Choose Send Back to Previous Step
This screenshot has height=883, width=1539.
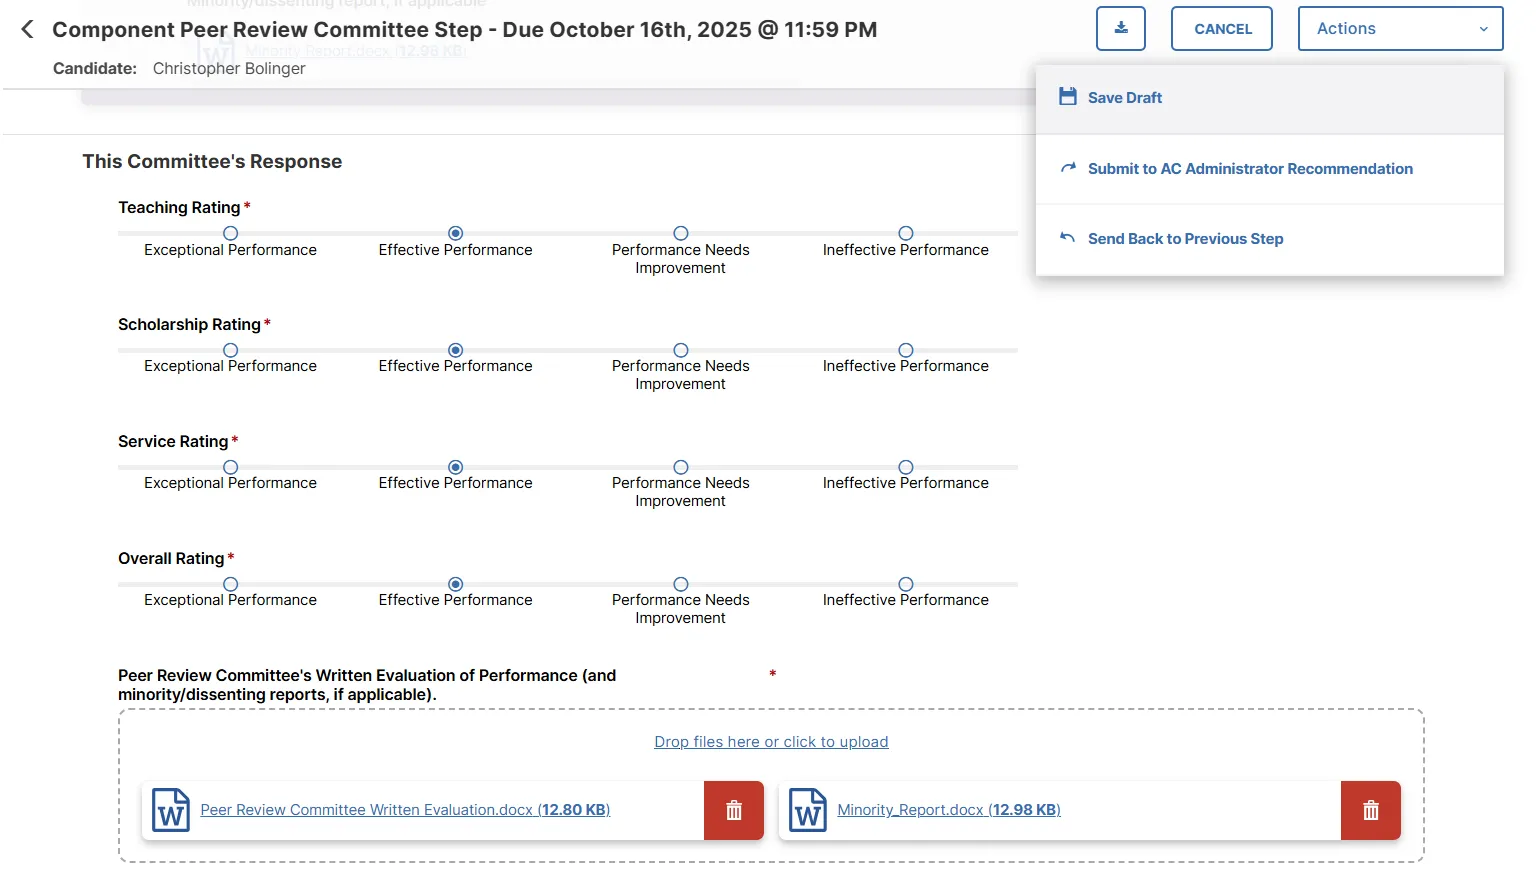click(x=1185, y=238)
